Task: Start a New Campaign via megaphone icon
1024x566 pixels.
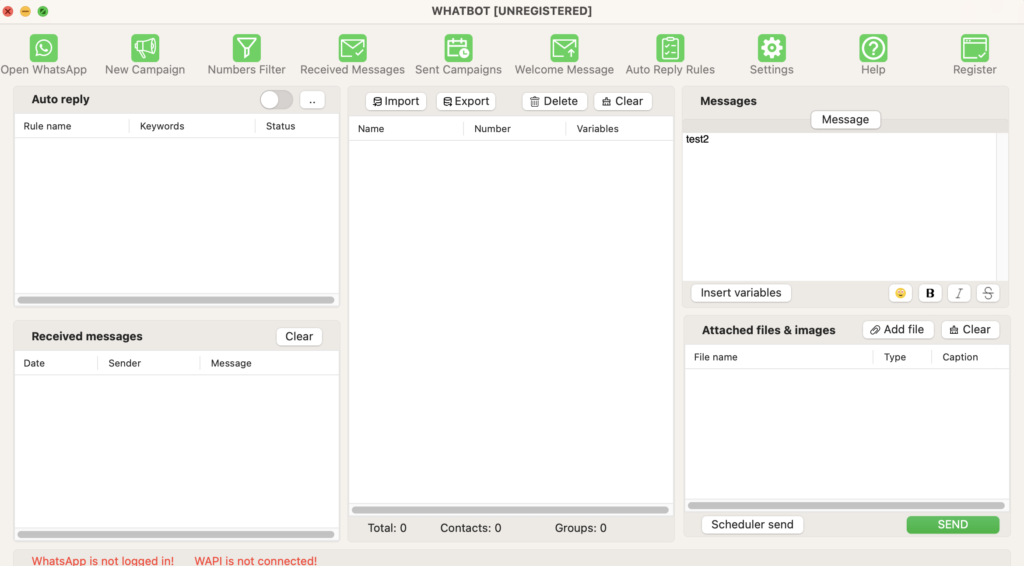Action: (x=145, y=48)
